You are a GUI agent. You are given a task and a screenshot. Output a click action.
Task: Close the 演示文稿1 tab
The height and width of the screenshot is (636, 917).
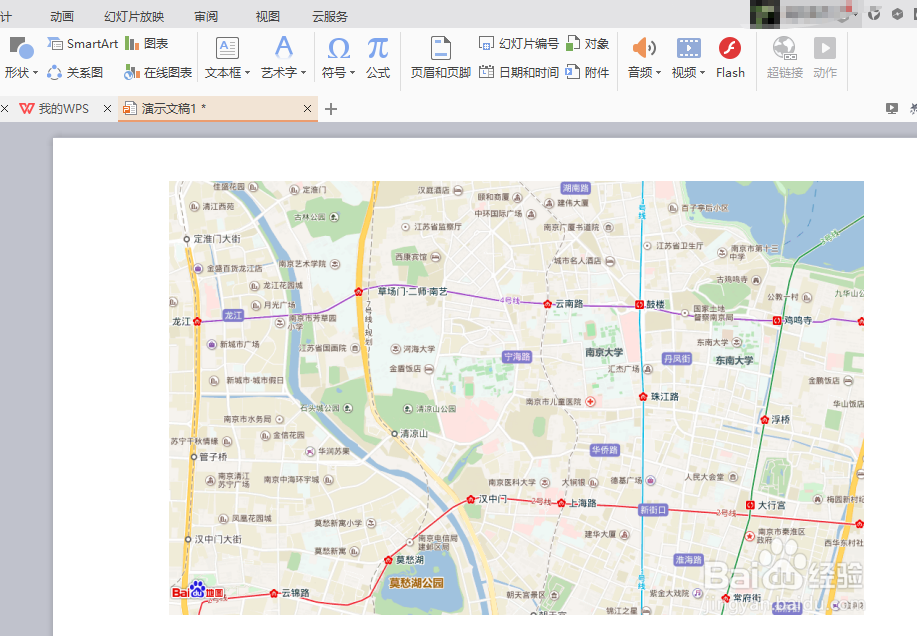pyautogui.click(x=308, y=109)
